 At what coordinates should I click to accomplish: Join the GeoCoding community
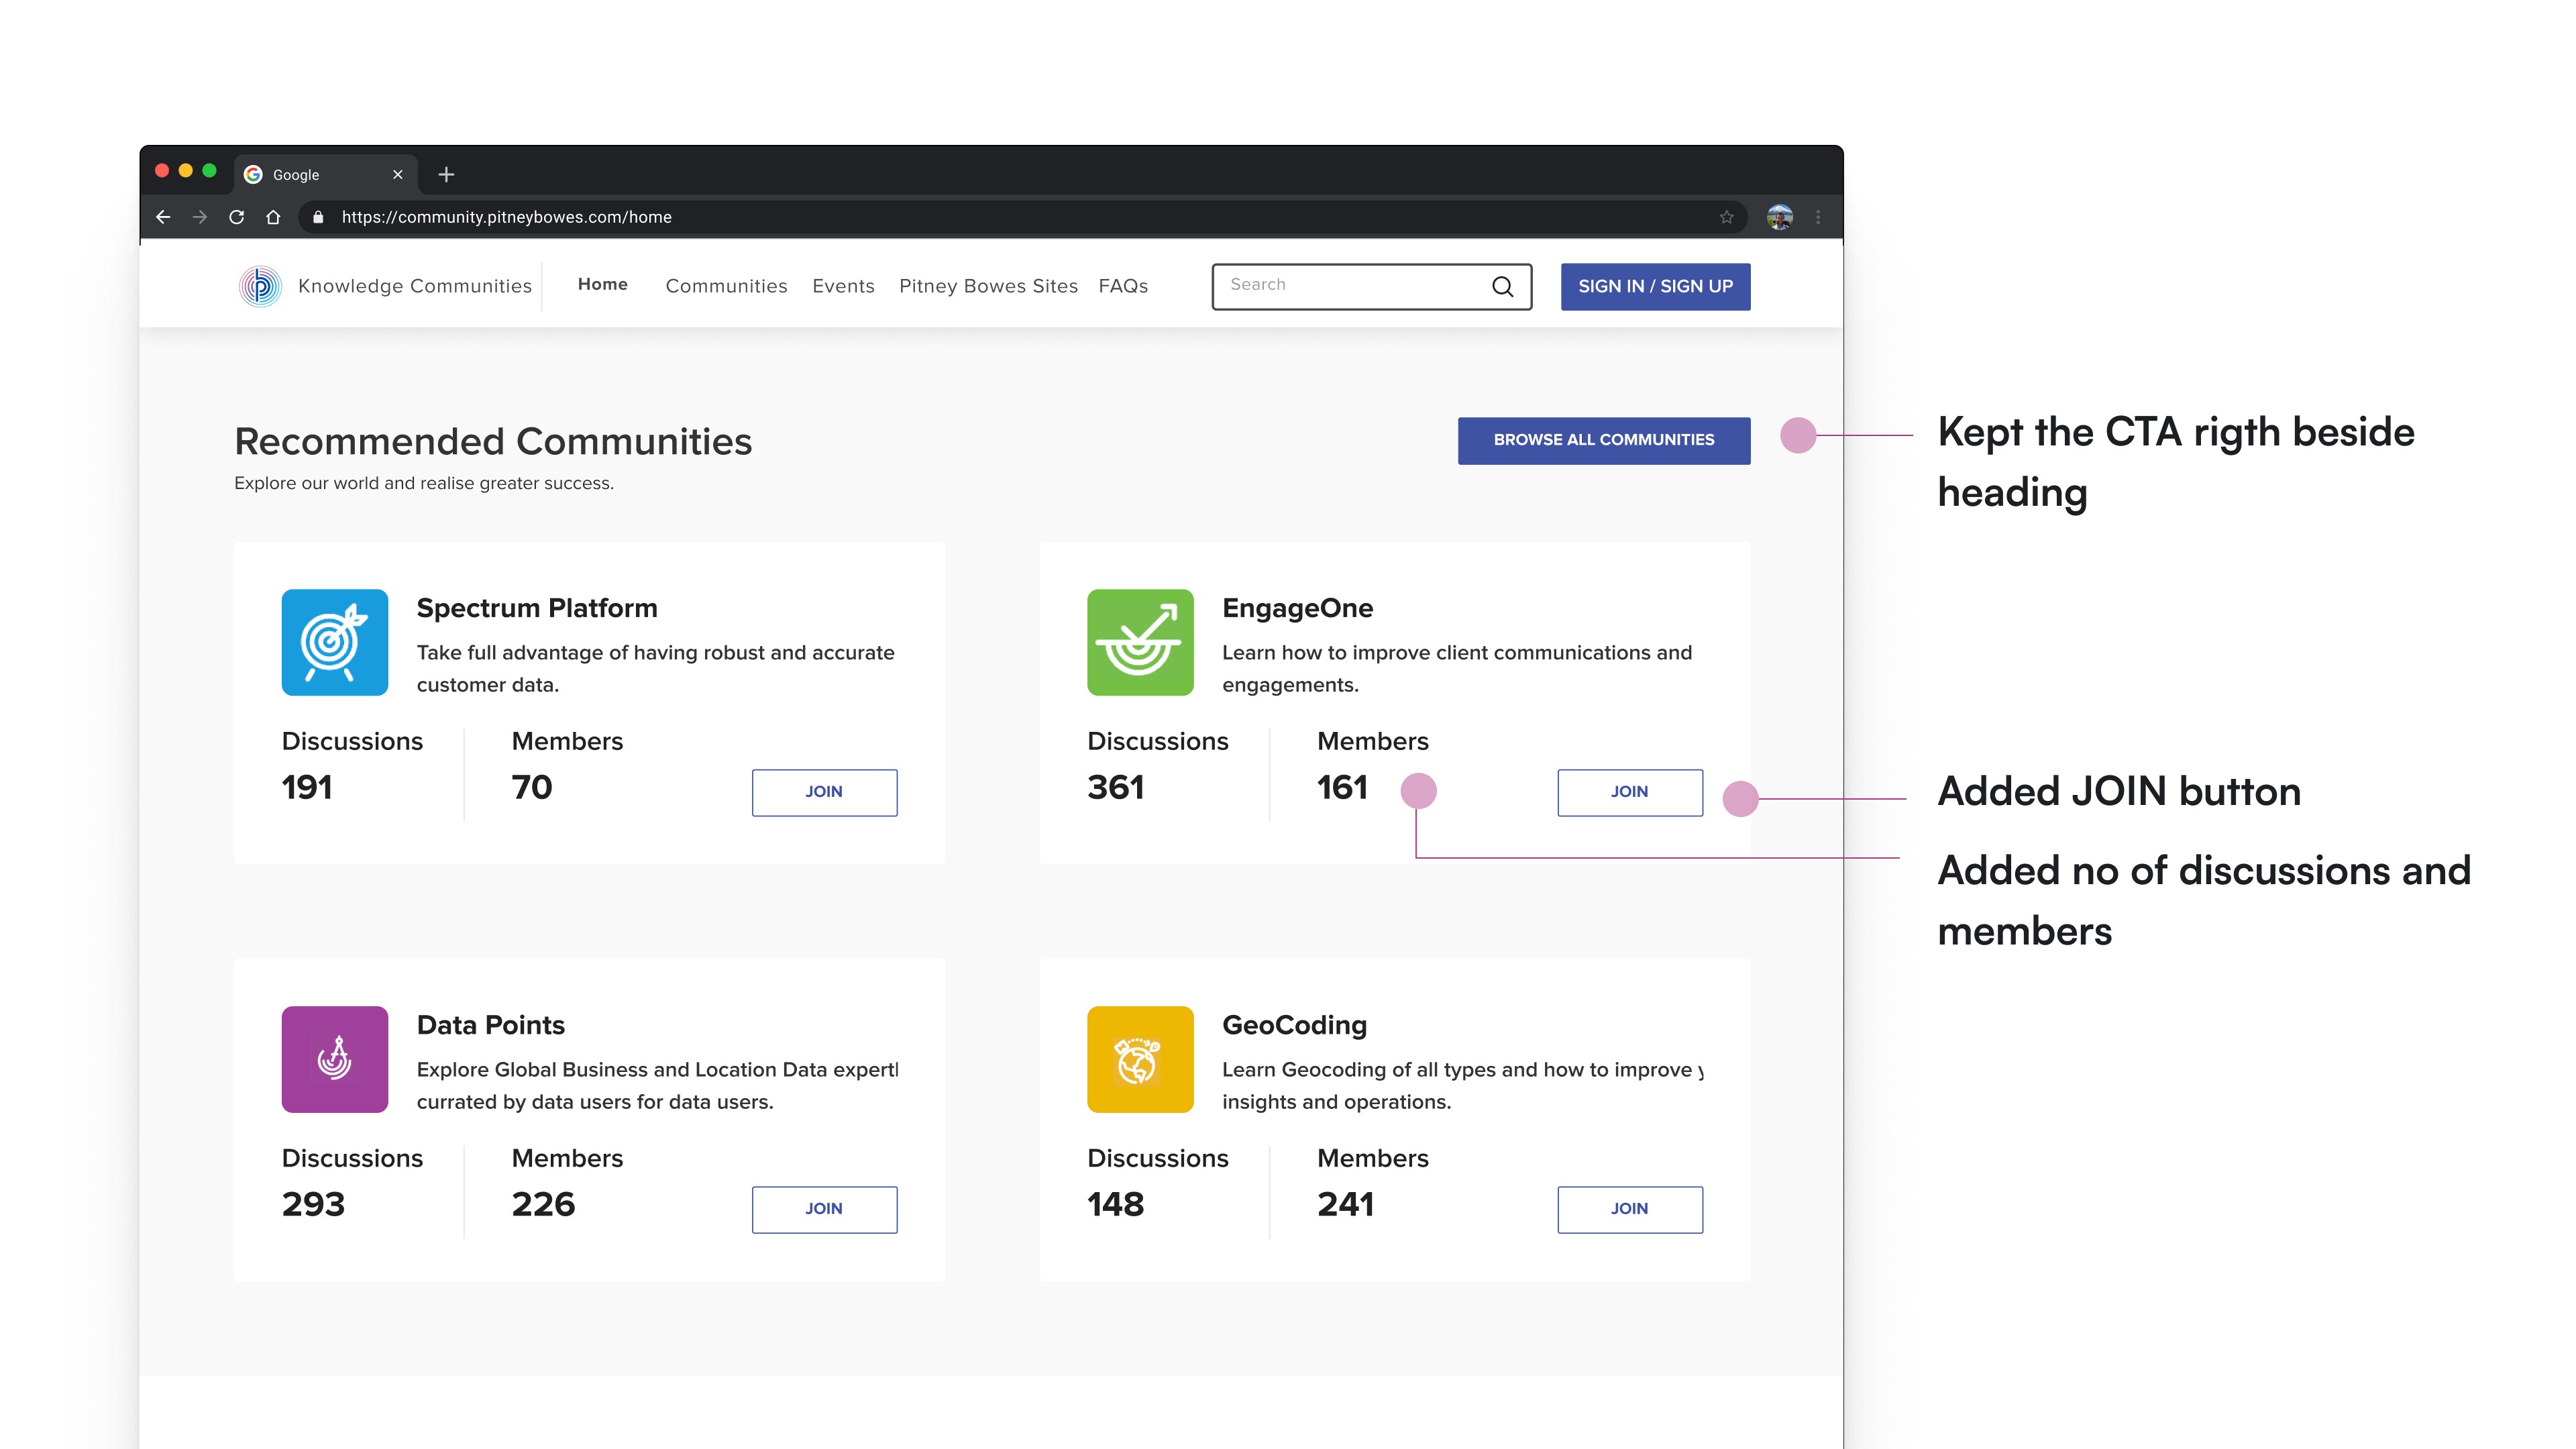[x=1629, y=1209]
